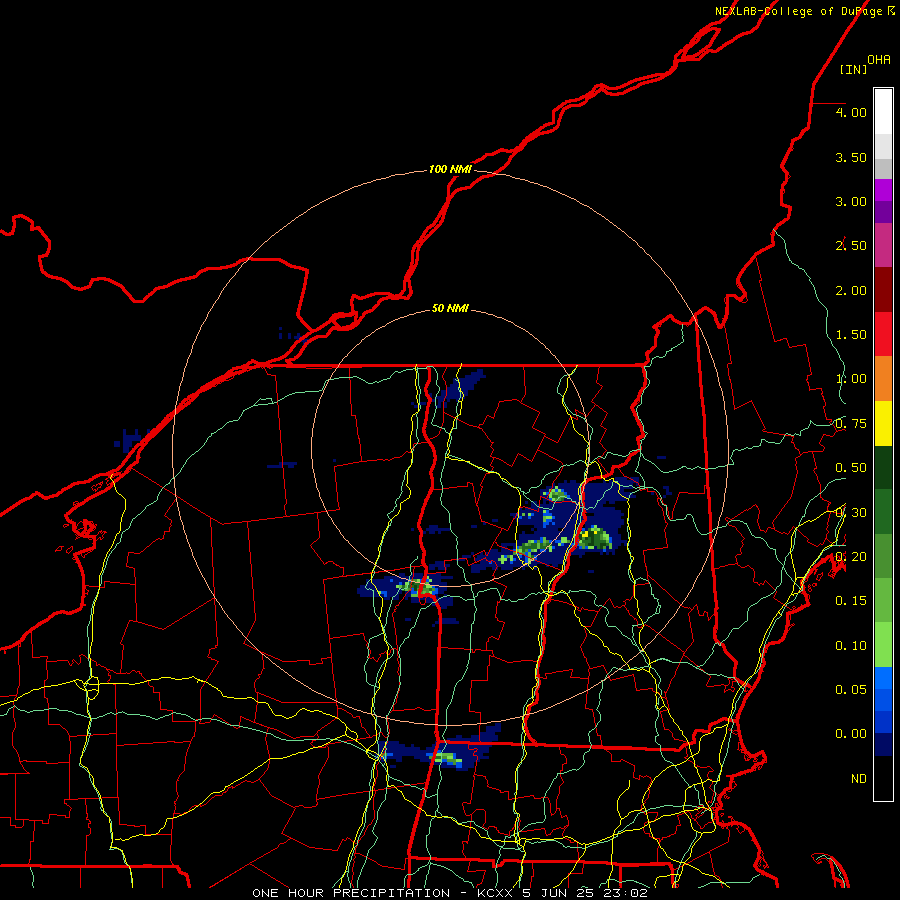
Task: Click the bright magenta legend swatch above 3.00
Action: tap(883, 190)
